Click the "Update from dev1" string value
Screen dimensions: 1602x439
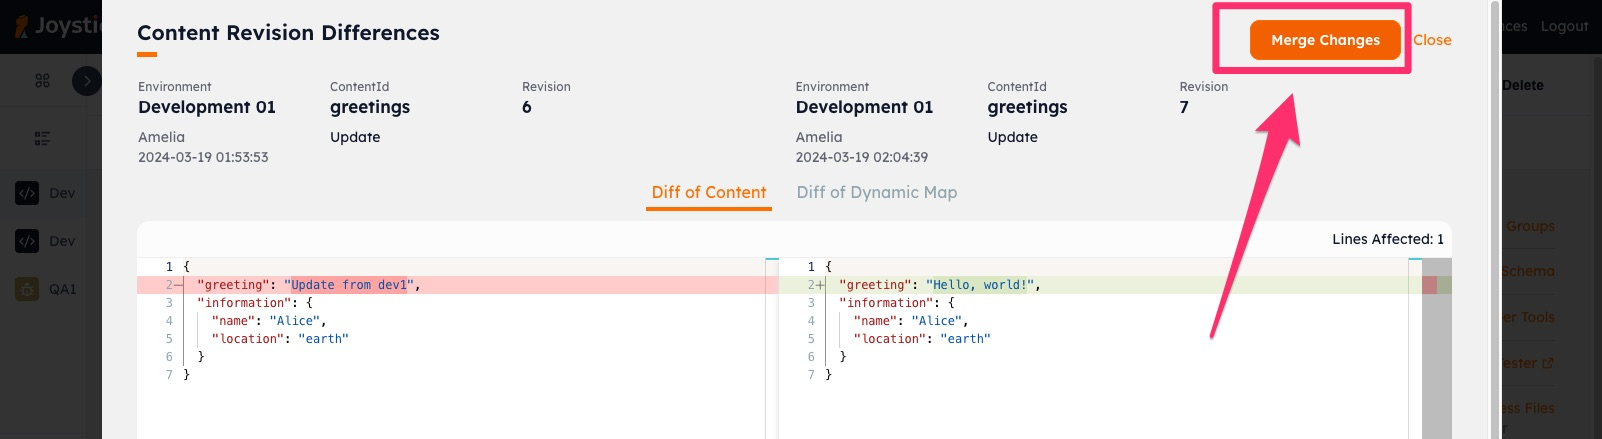coord(349,285)
